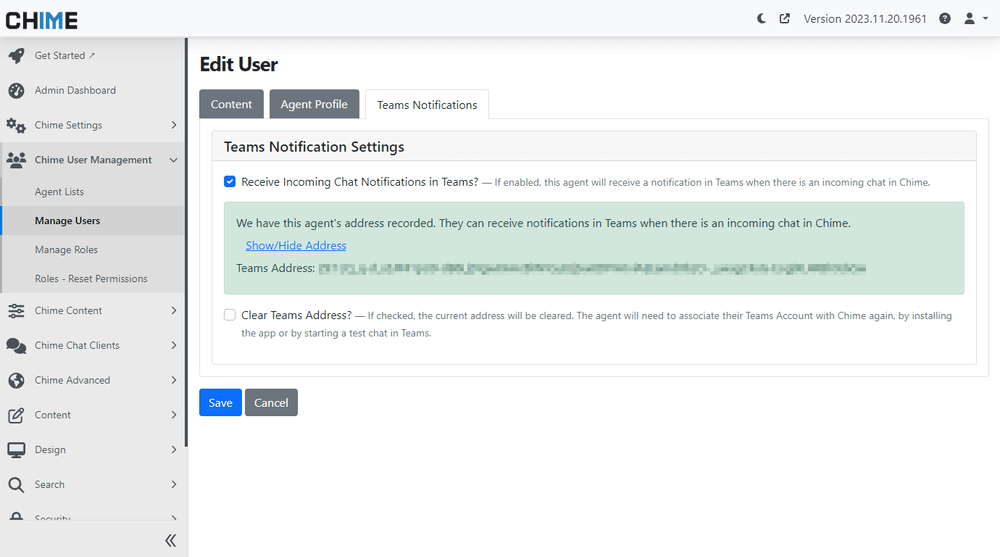Viewport: 1000px width, 557px height.
Task: Check the Clear Teams Address box
Action: pos(230,315)
